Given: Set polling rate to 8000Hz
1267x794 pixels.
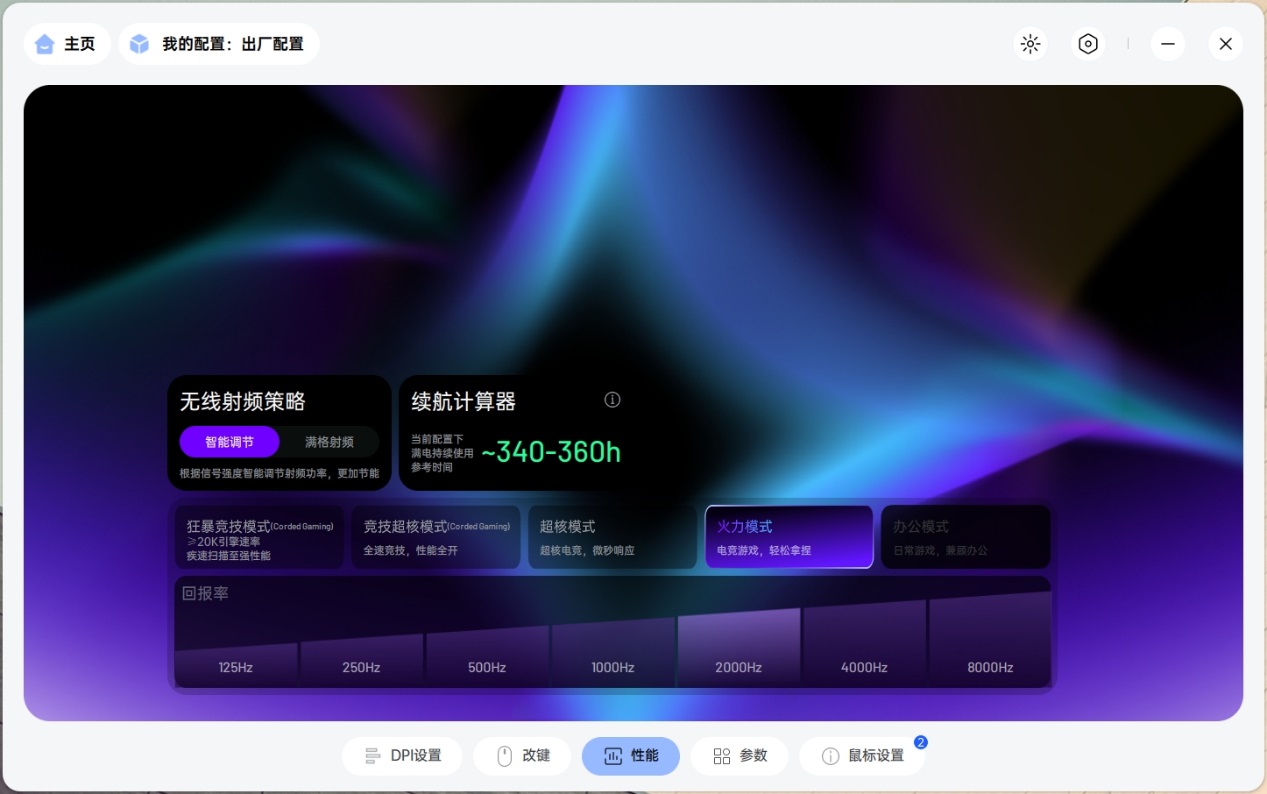Looking at the screenshot, I should click(990, 640).
